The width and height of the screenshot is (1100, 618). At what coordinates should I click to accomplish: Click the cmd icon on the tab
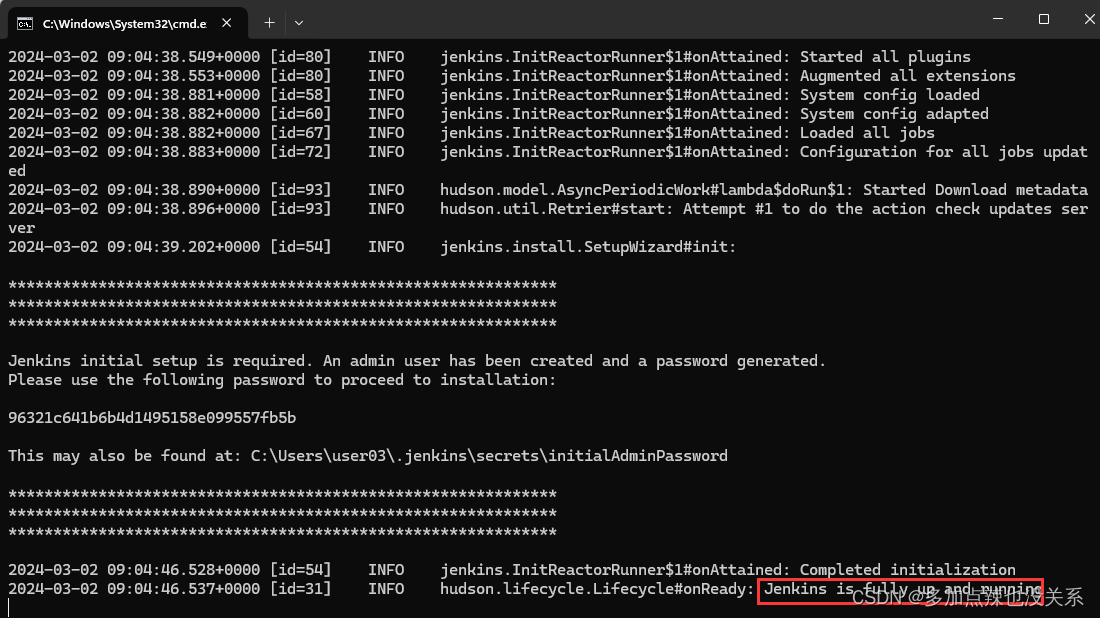click(25, 24)
